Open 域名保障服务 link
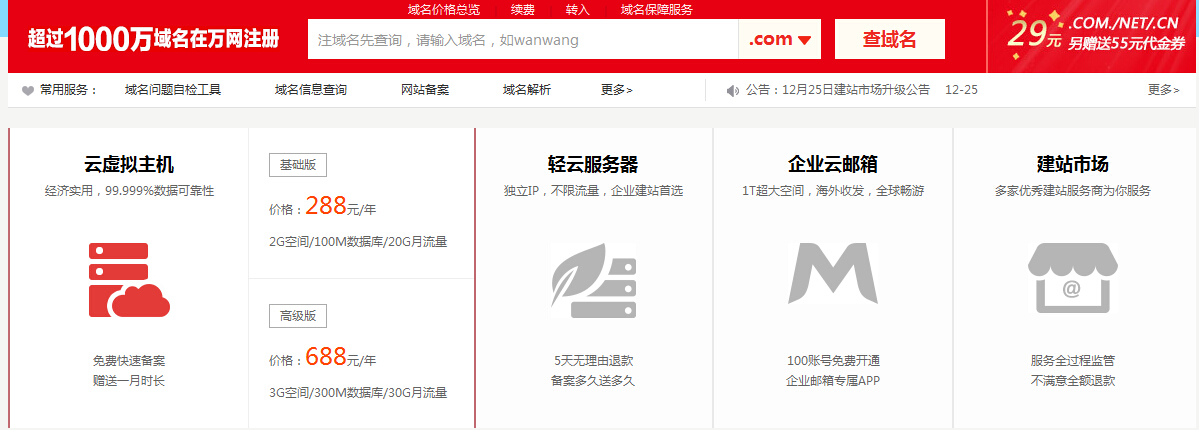 pyautogui.click(x=656, y=9)
